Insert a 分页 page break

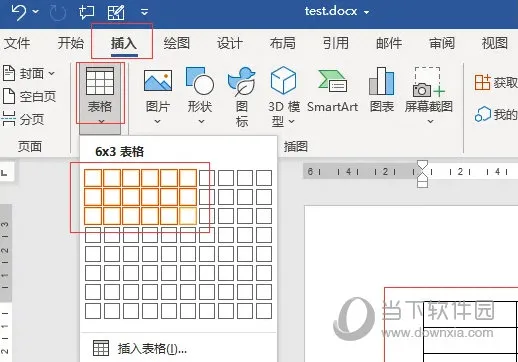[x=23, y=119]
